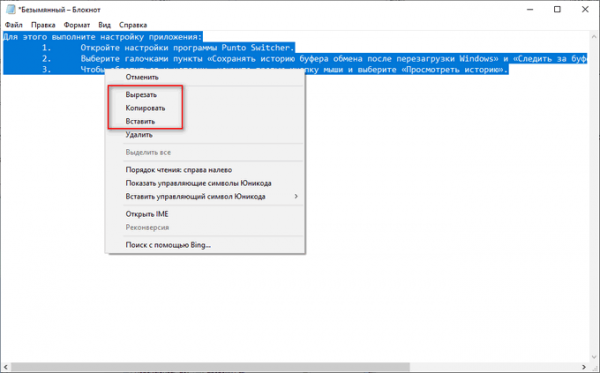600x373 pixels.
Task: Click the Notepad icon in the title bar
Action: click(x=11, y=10)
